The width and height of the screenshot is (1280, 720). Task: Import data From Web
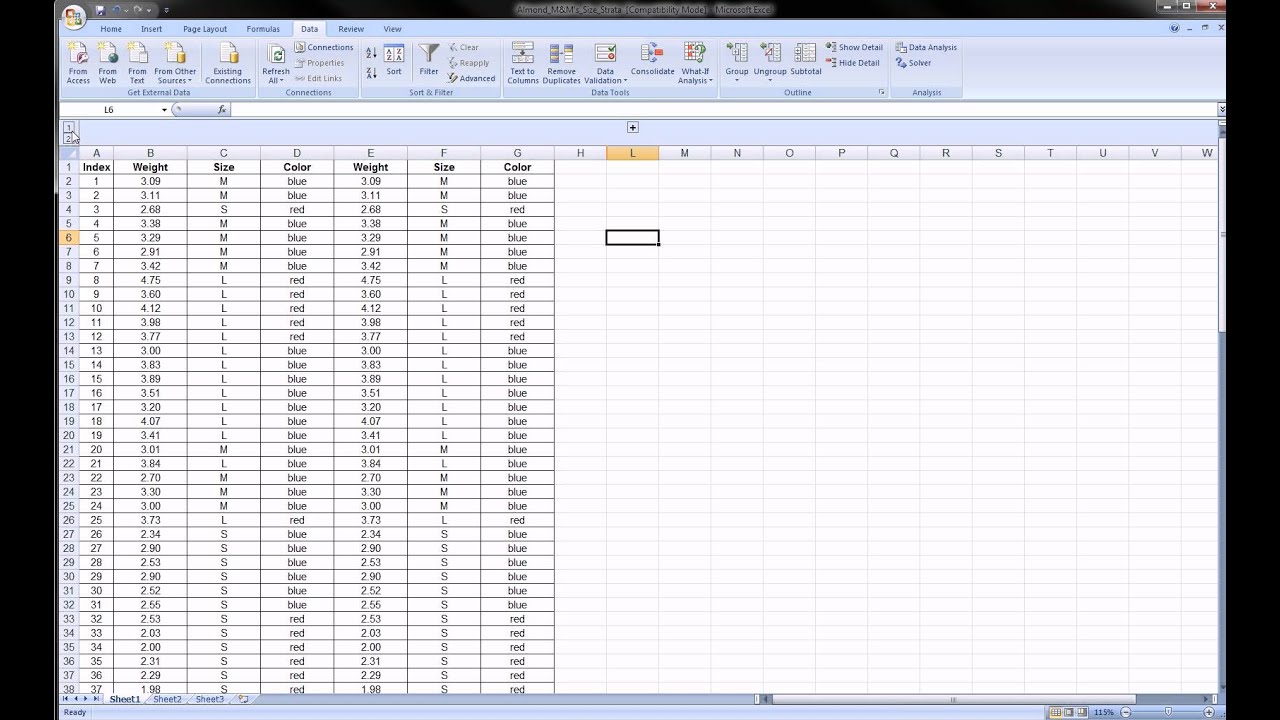tap(107, 63)
